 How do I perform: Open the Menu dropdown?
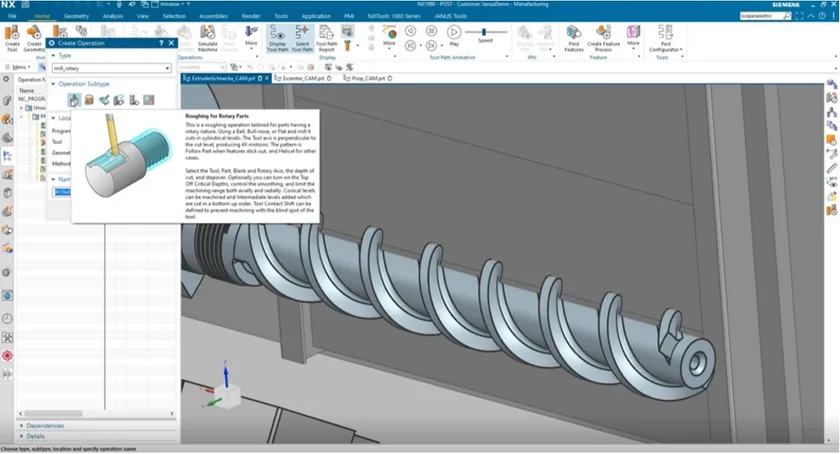point(18,68)
